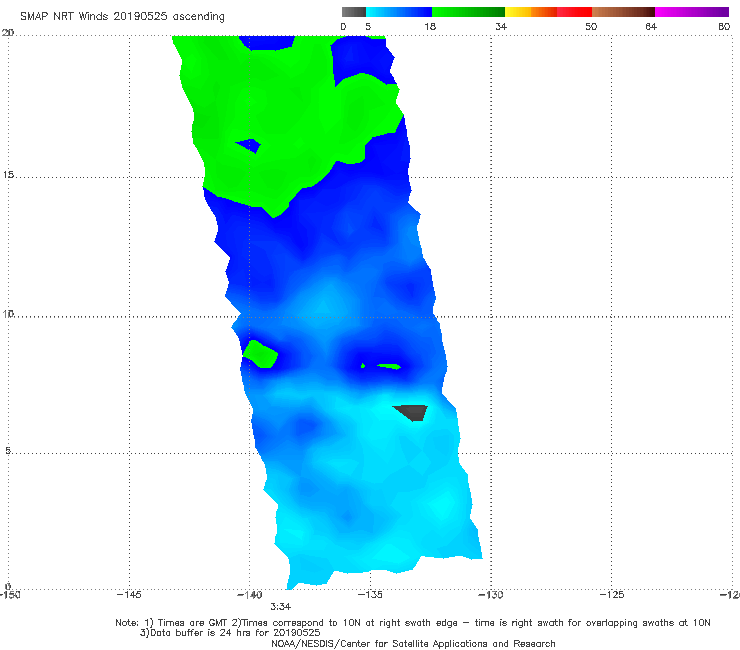Viewport: 740px width, 650px height.
Task: Select the yellow-orange segment of the color bar
Action: click(x=531, y=12)
